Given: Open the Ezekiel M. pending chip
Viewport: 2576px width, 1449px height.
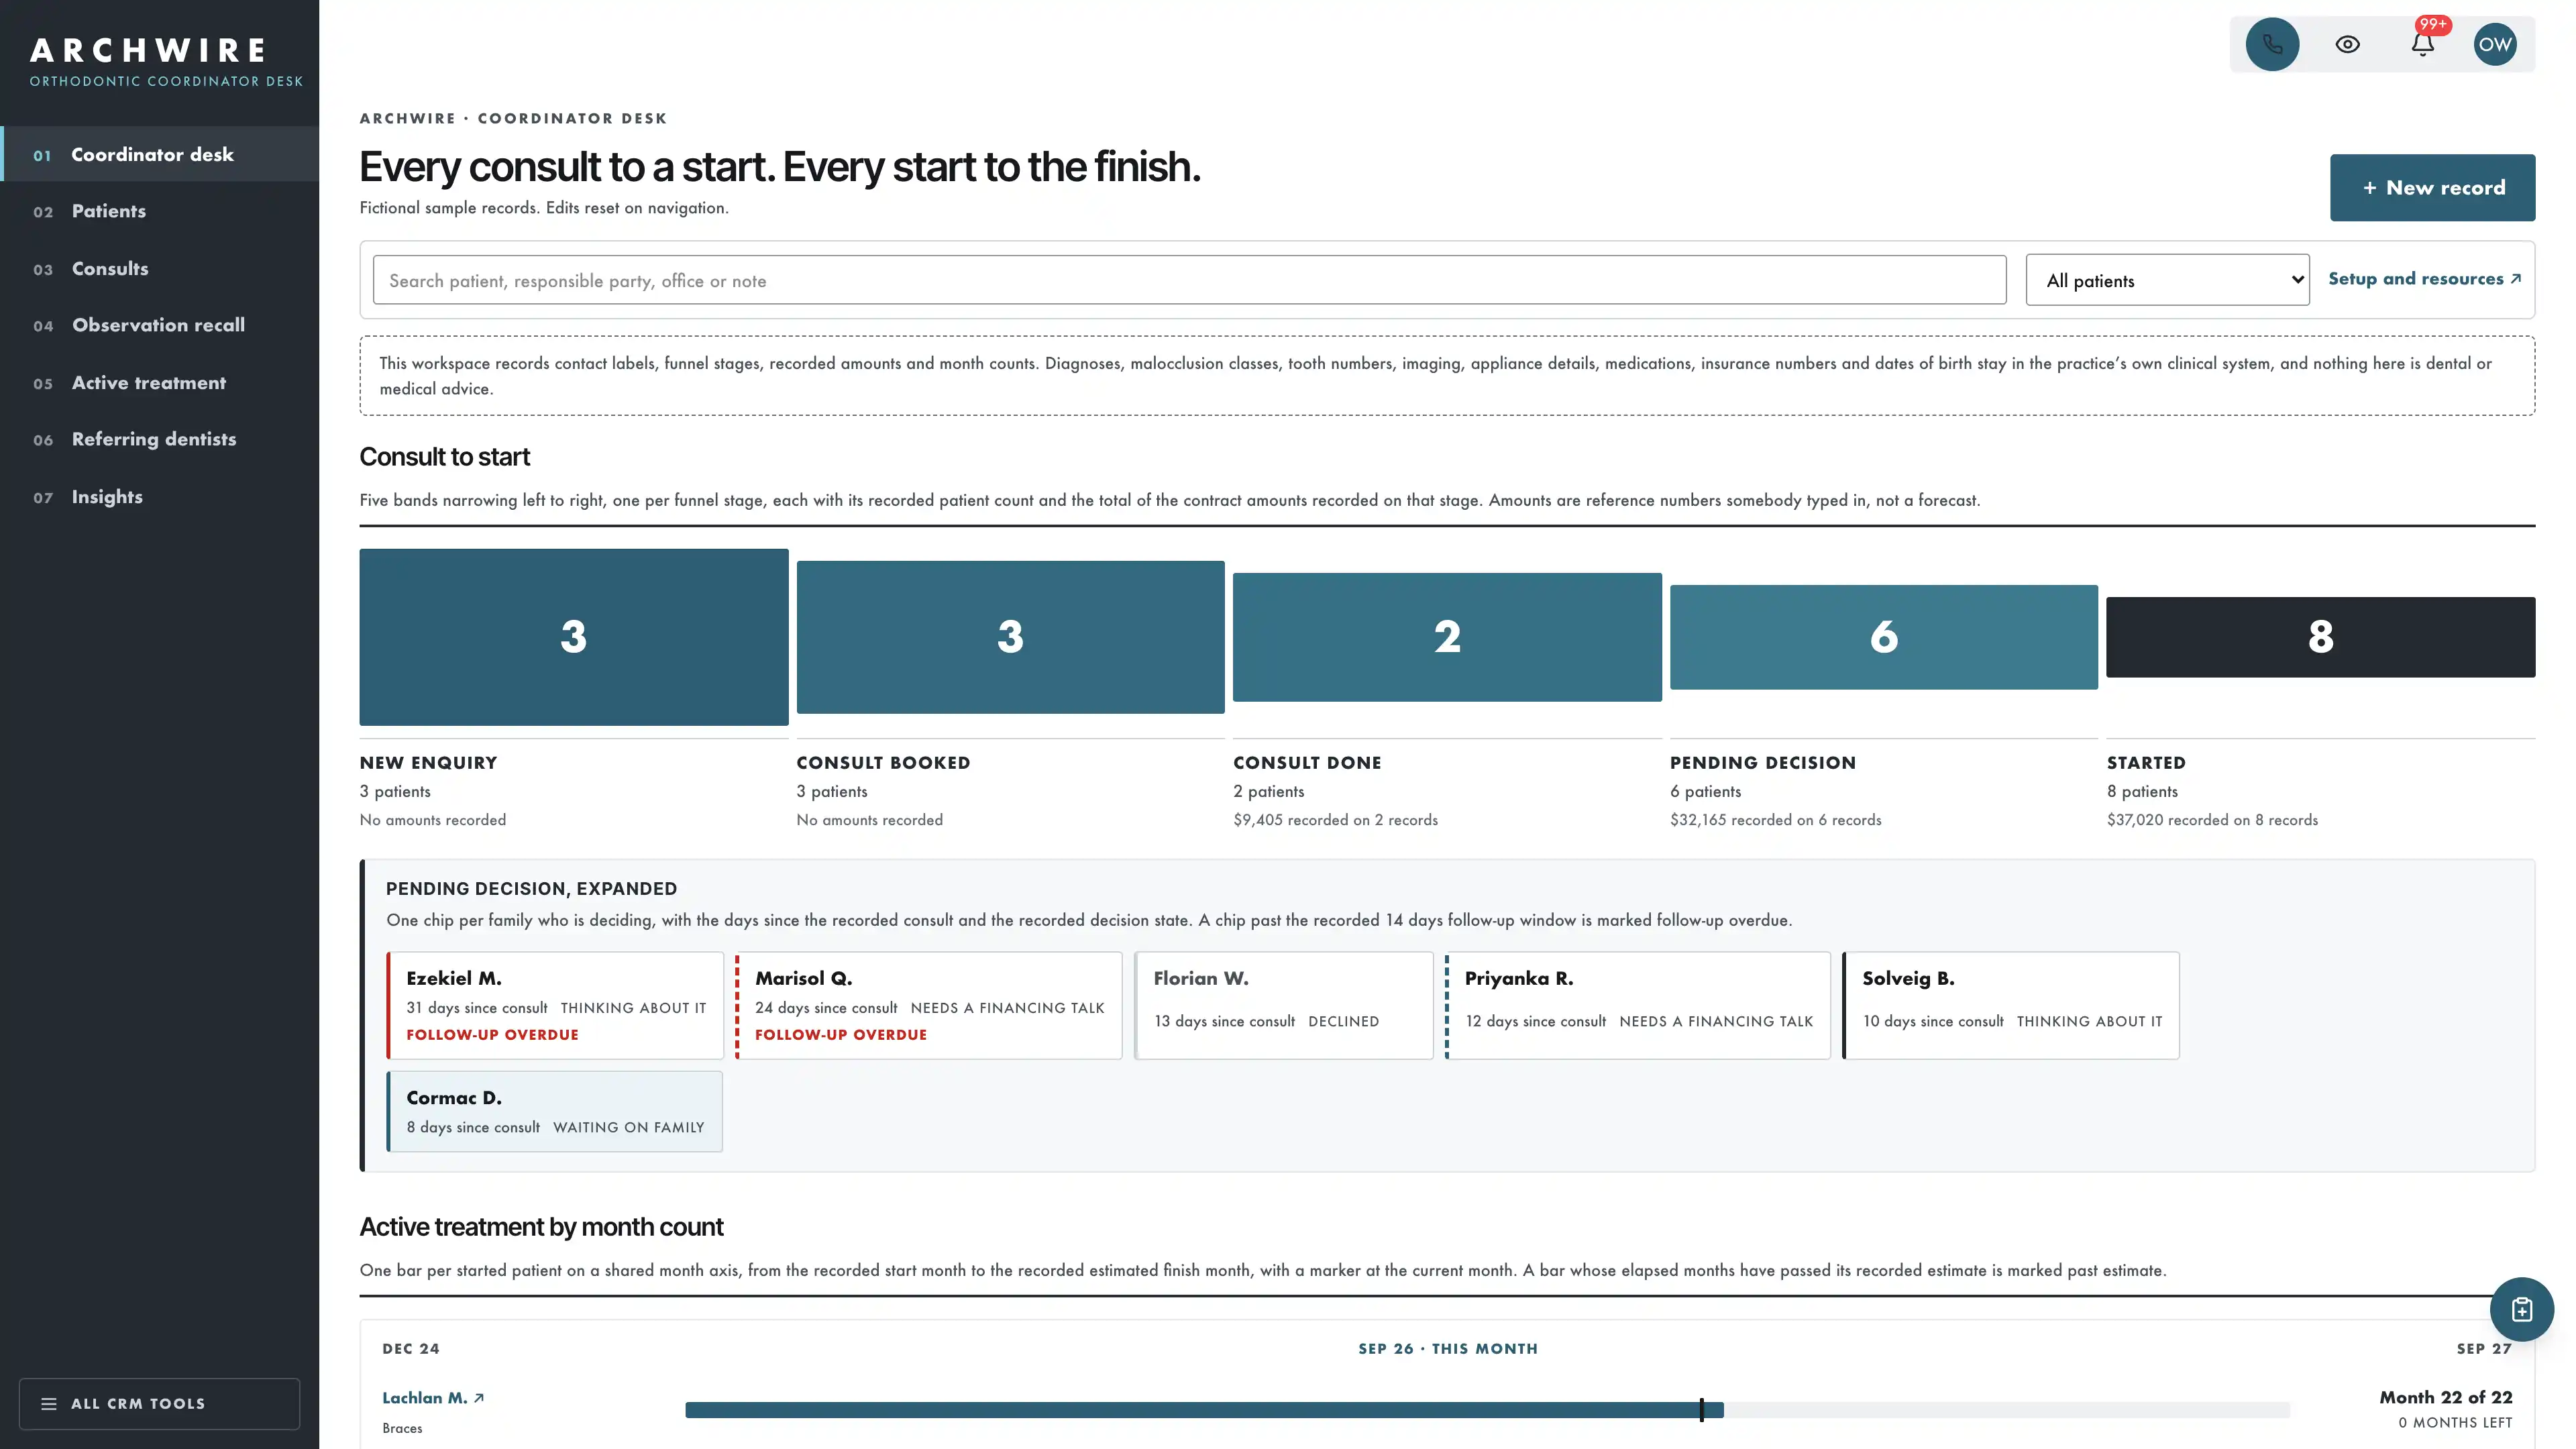Looking at the screenshot, I should pos(555,1005).
